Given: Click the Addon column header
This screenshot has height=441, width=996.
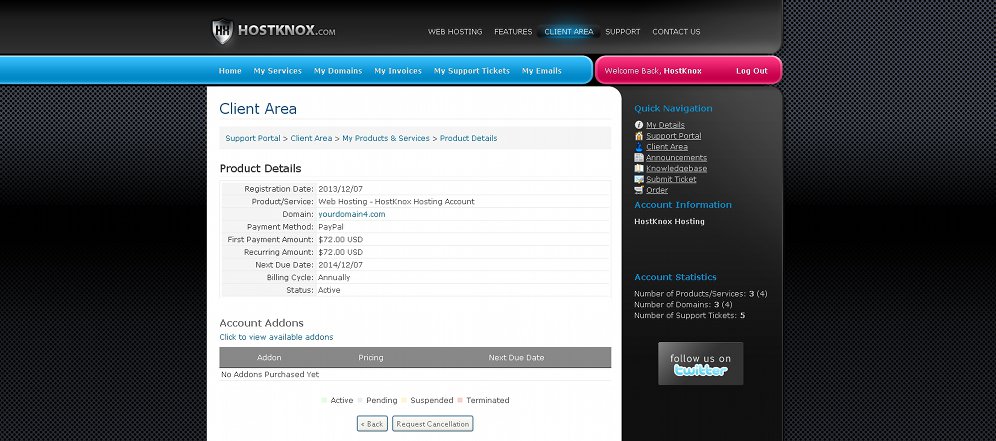Looking at the screenshot, I should point(269,358).
